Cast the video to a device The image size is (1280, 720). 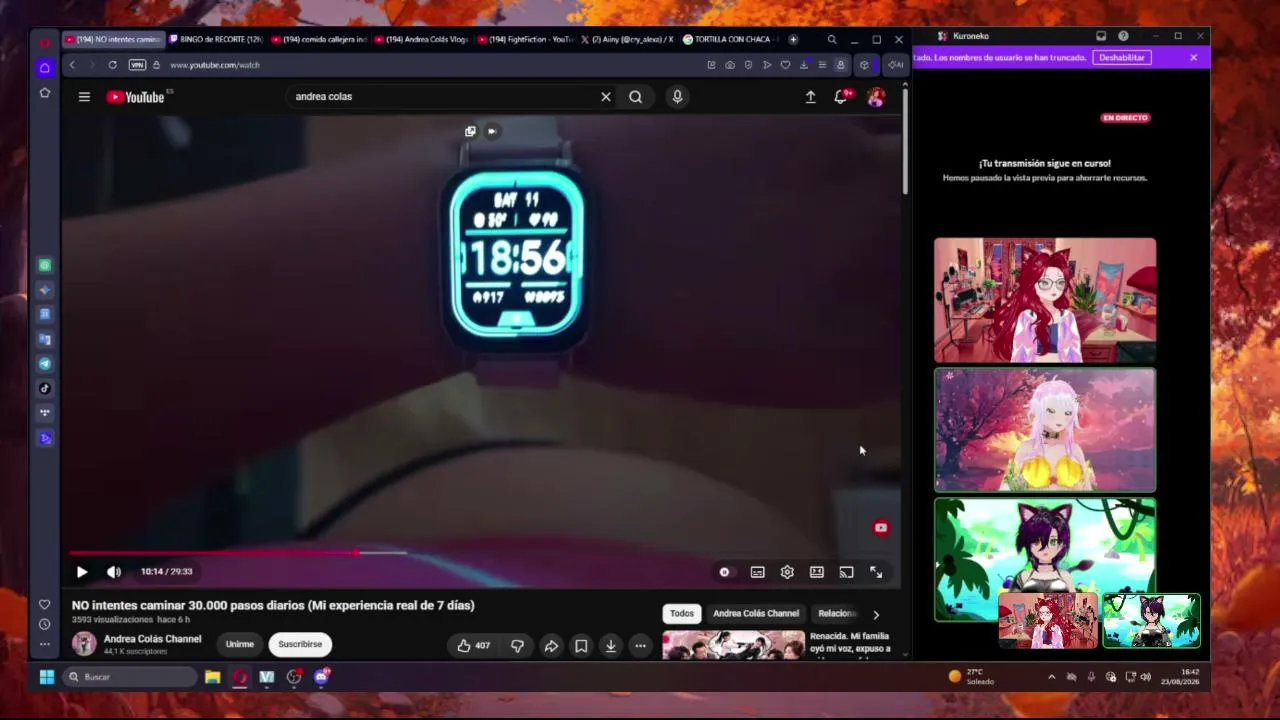pyautogui.click(x=847, y=572)
